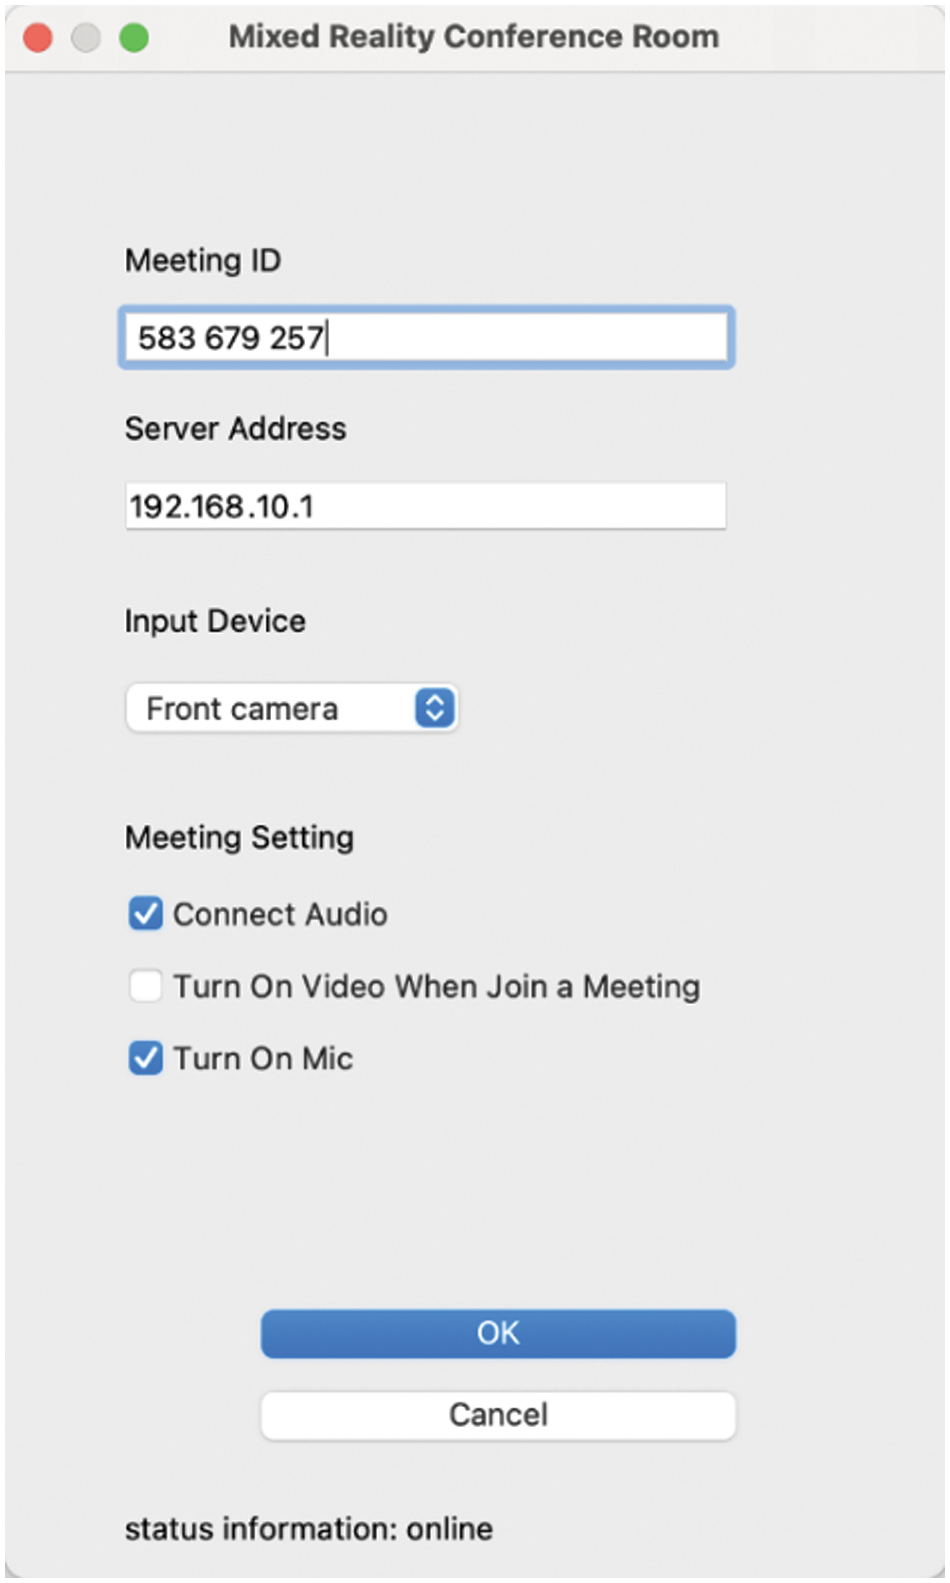Image resolution: width=950 pixels, height=1583 pixels.
Task: Disable the Turn On Mic checkbox
Action: pyautogui.click(x=146, y=1058)
